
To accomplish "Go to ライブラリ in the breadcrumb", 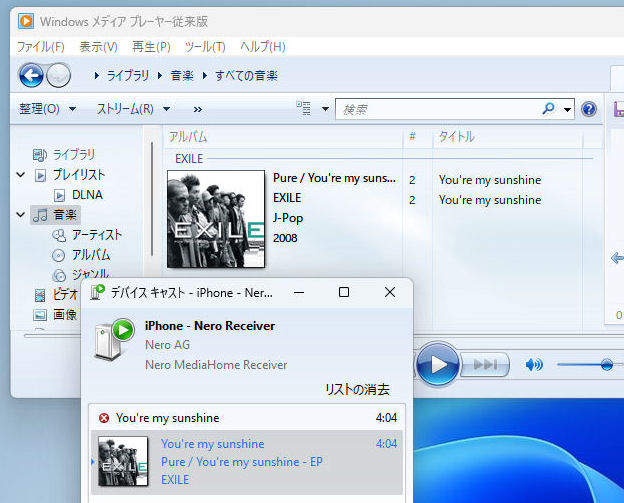I will [127, 75].
